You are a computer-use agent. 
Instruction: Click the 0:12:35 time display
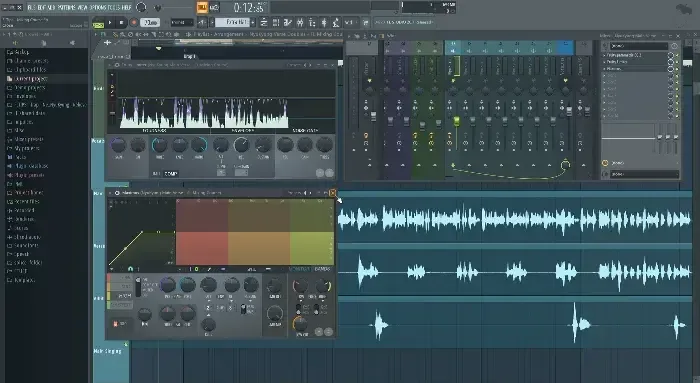point(250,8)
